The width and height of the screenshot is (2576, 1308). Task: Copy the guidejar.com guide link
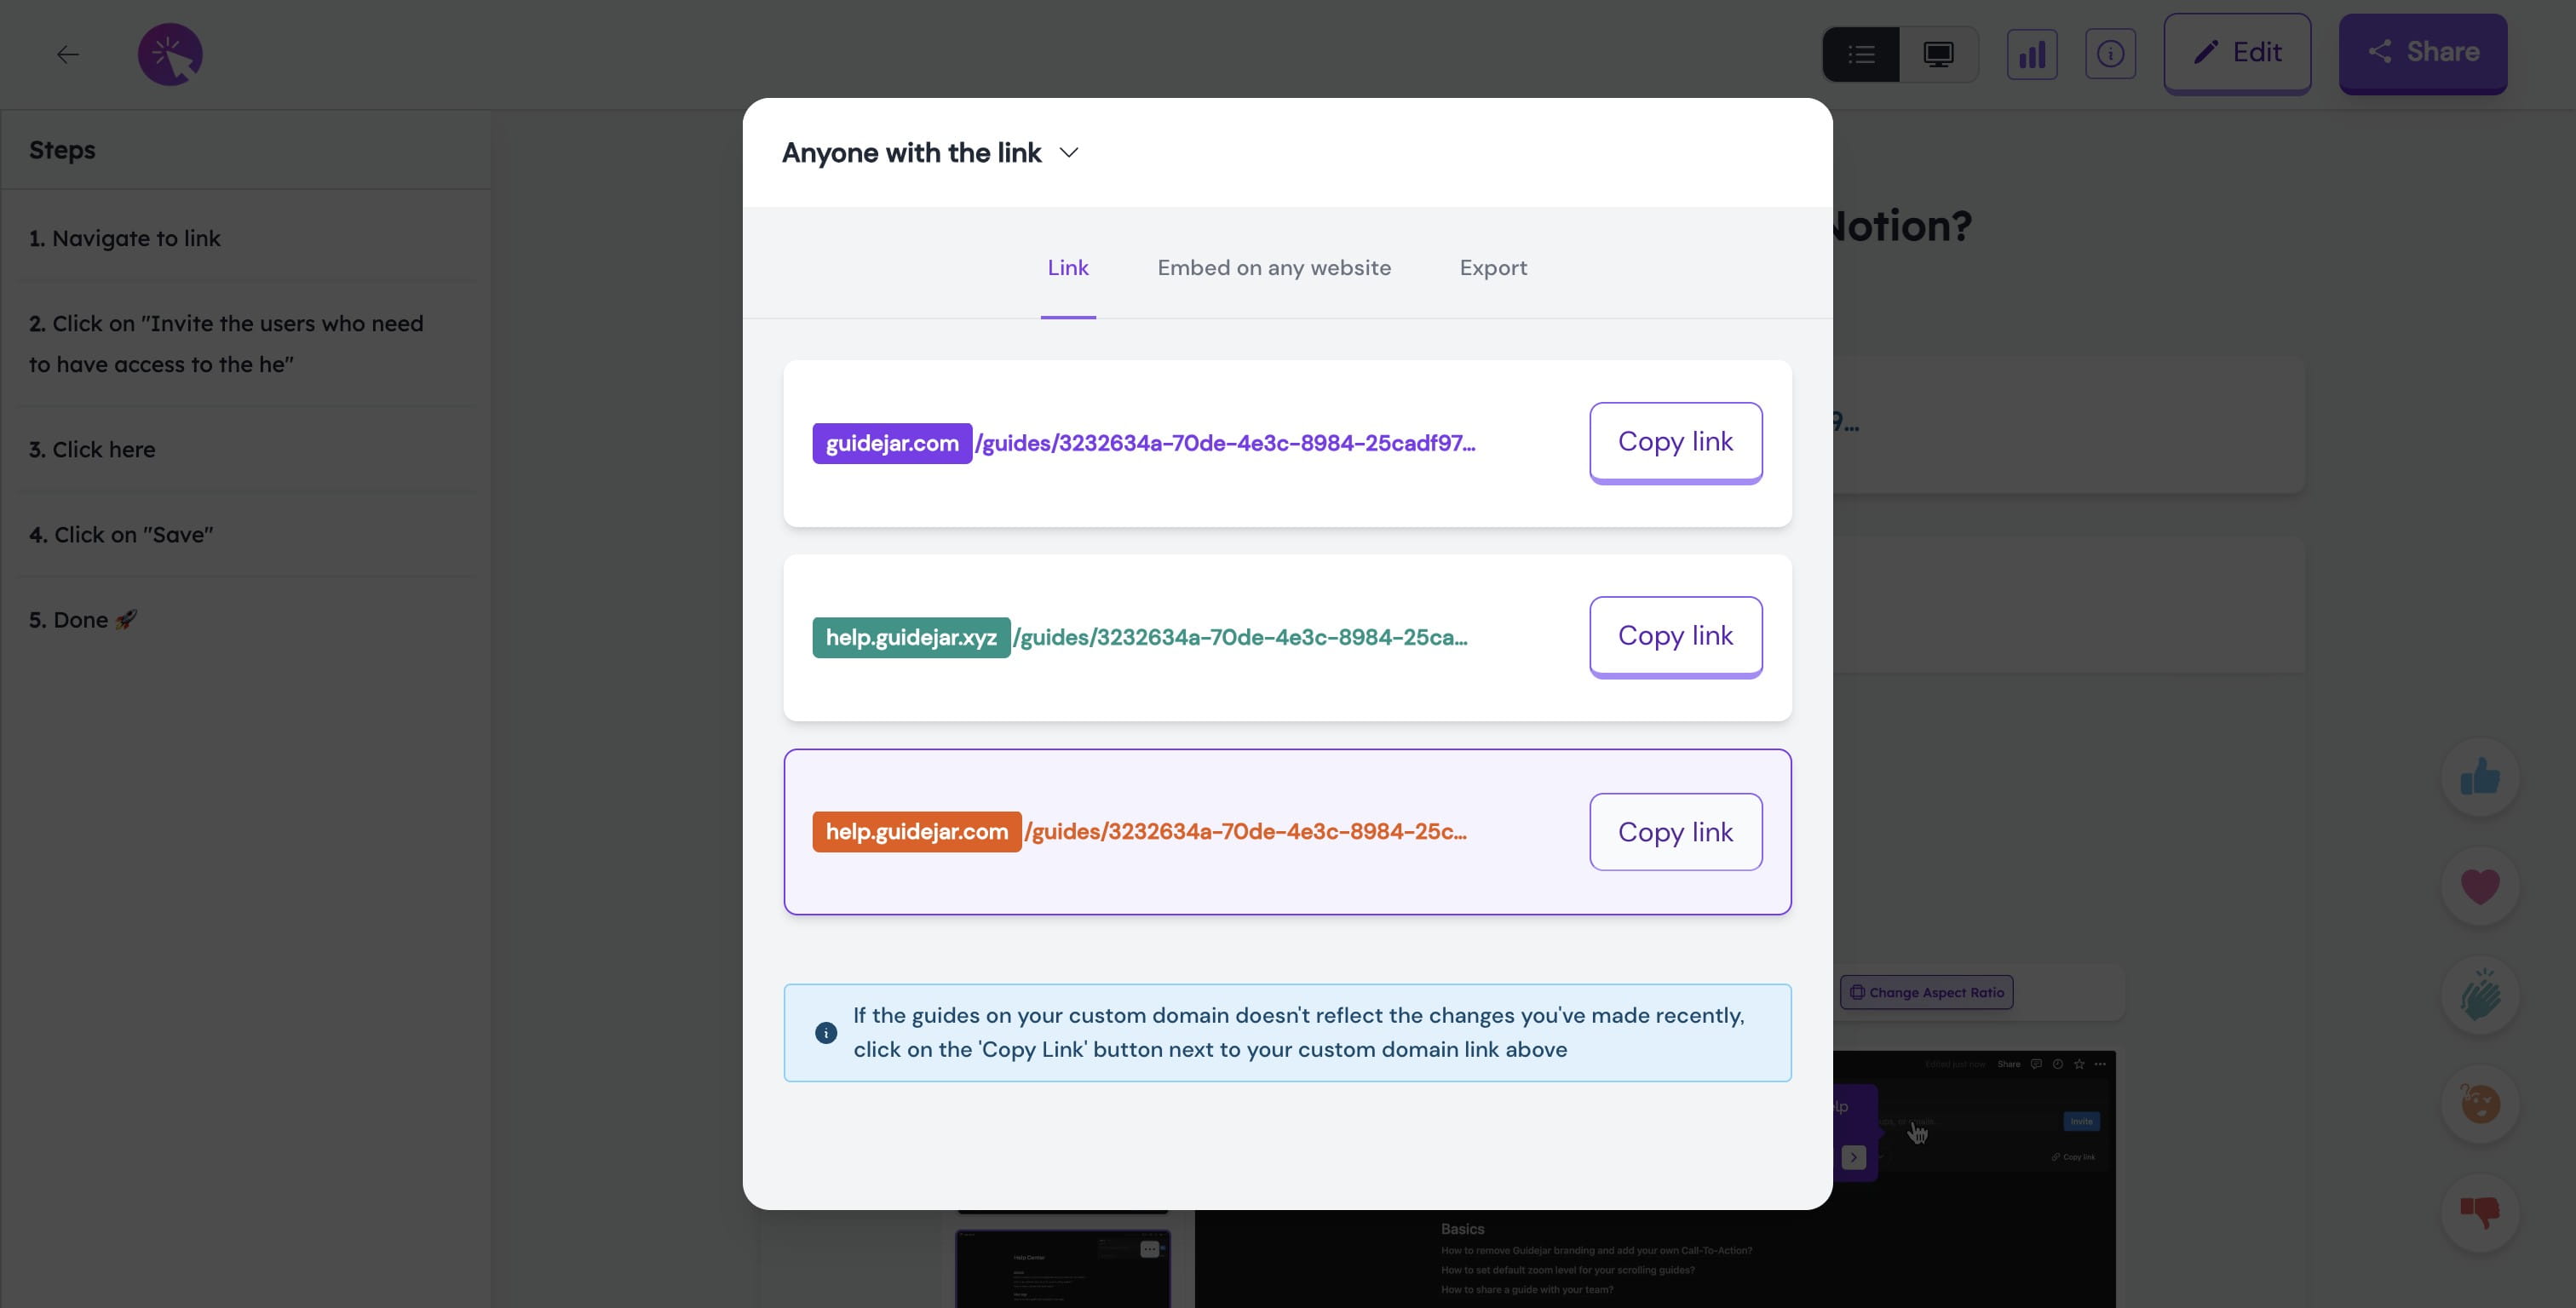click(x=1675, y=441)
